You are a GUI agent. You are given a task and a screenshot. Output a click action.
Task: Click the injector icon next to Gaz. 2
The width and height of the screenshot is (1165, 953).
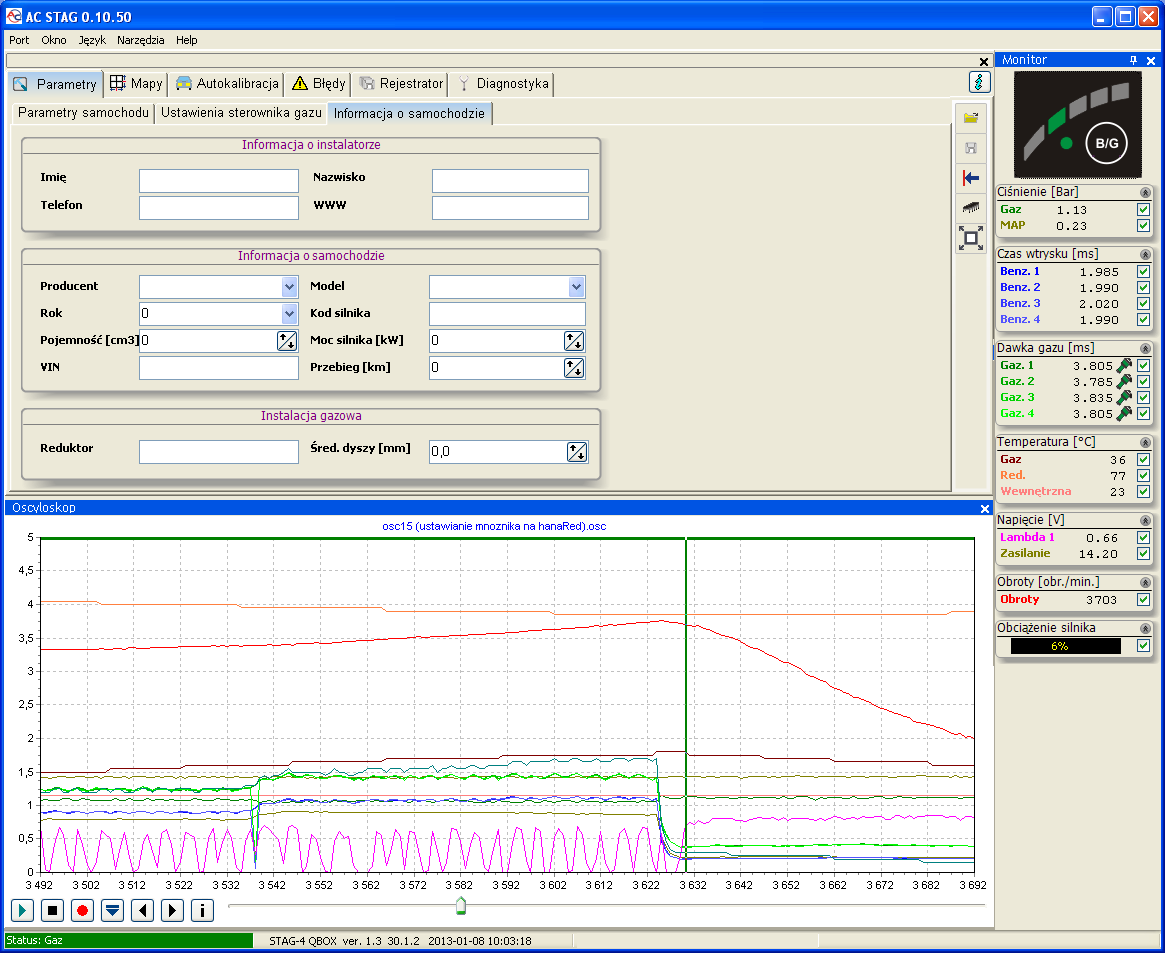(1124, 381)
